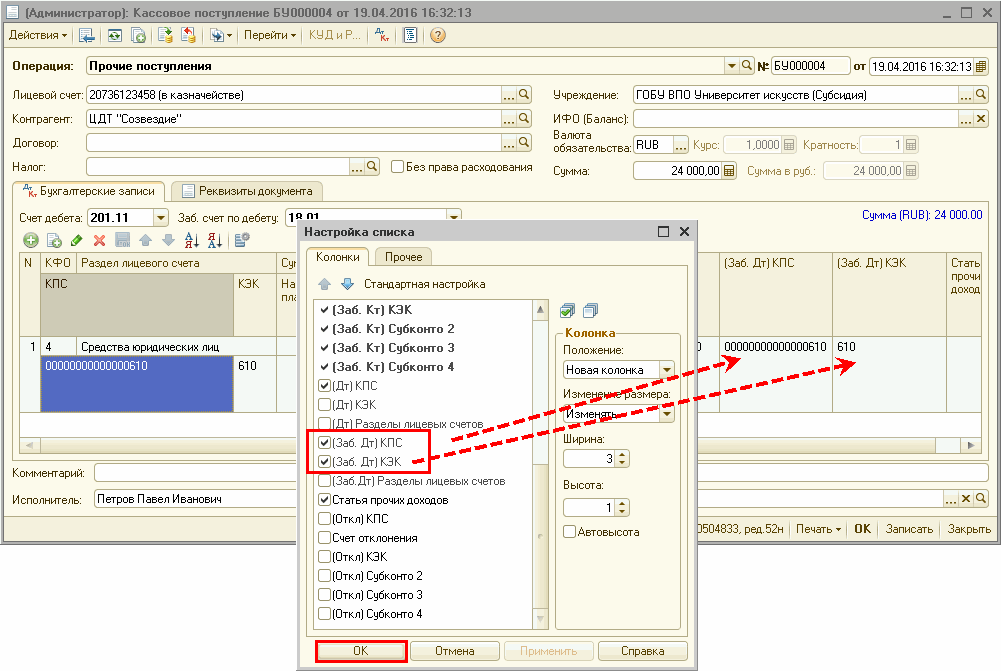Click the refresh toolbar icon

pyautogui.click(x=114, y=35)
